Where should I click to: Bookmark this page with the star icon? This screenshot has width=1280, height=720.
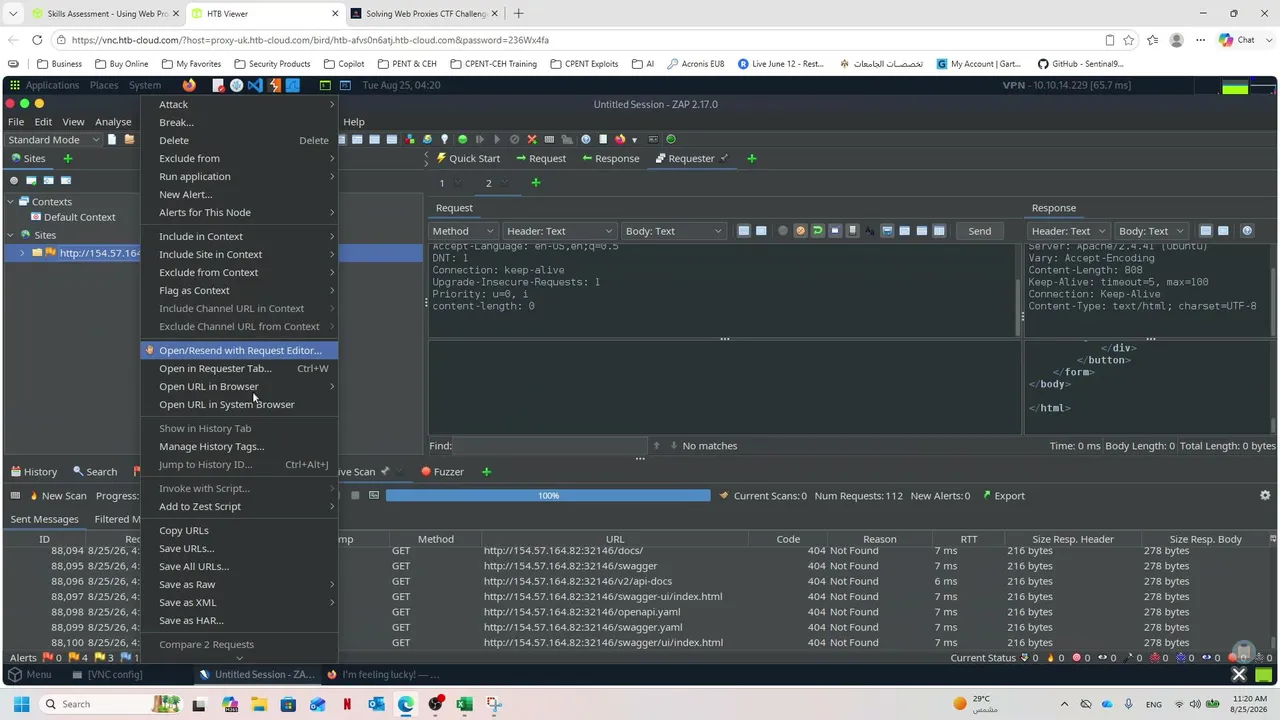1129,40
